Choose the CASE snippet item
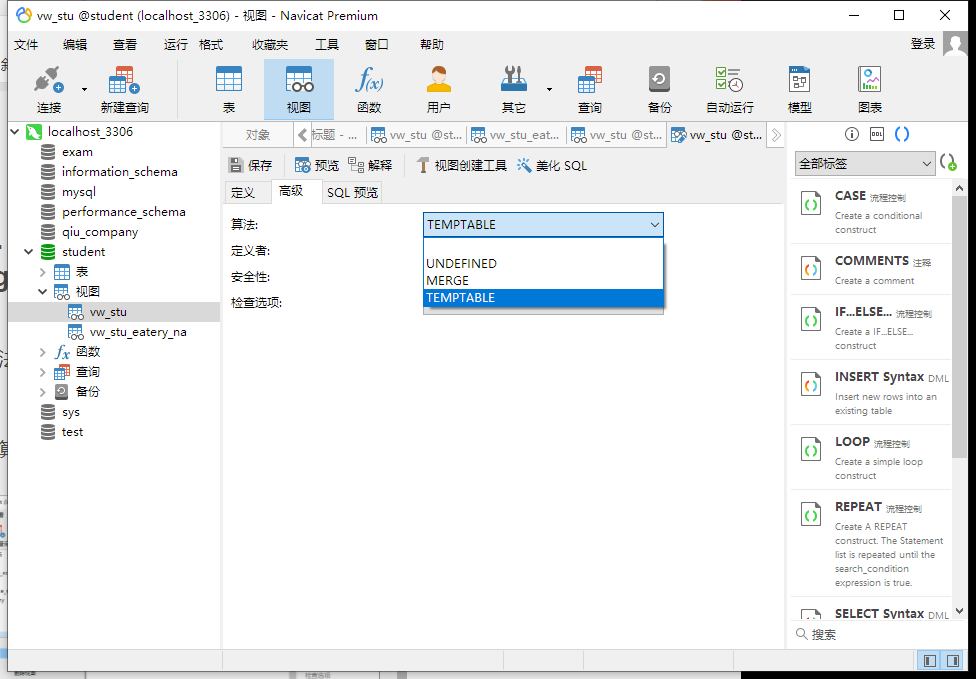Viewport: 976px width, 679px height. point(871,211)
